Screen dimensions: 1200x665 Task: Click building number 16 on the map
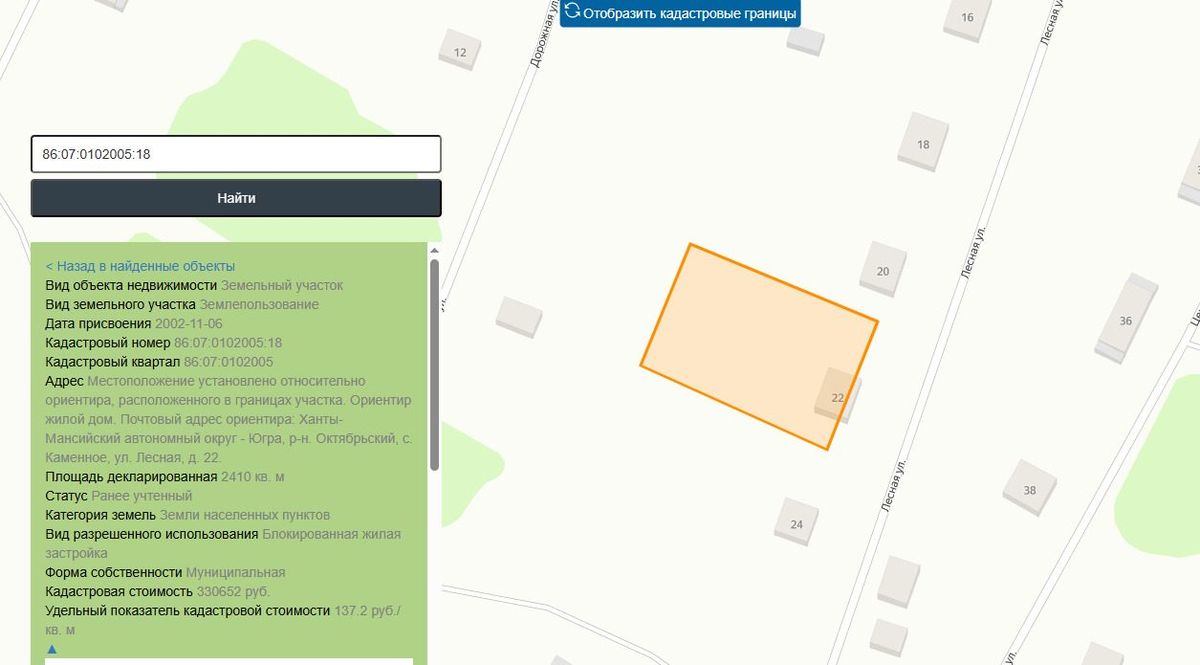coord(967,17)
